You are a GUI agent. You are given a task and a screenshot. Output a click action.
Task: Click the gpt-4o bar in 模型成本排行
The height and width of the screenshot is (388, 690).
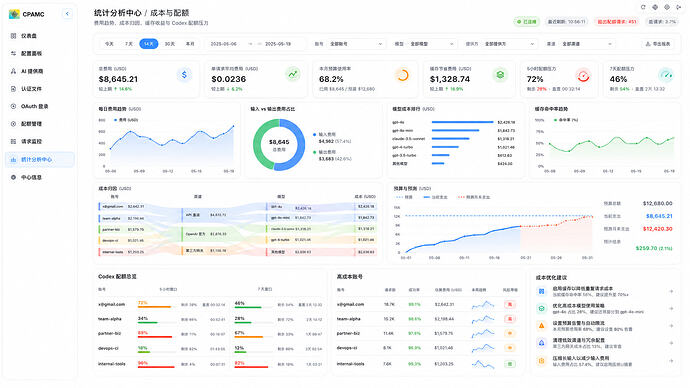[462, 122]
